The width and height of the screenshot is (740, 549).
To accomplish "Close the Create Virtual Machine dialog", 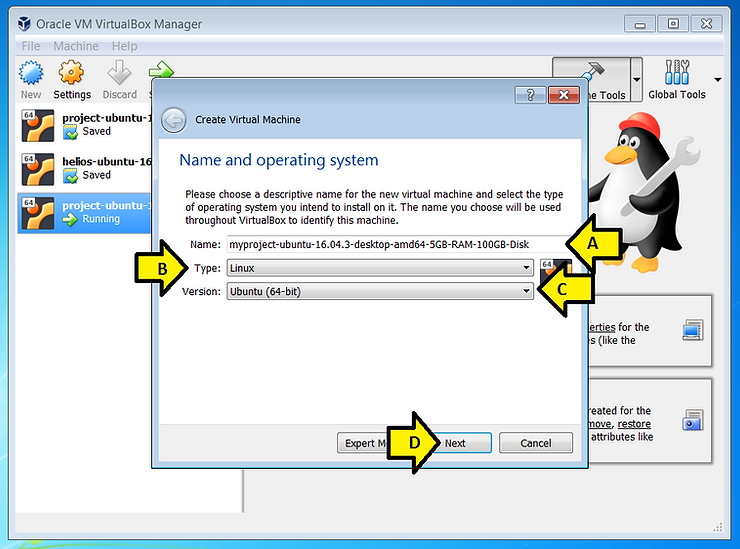I will [x=563, y=95].
